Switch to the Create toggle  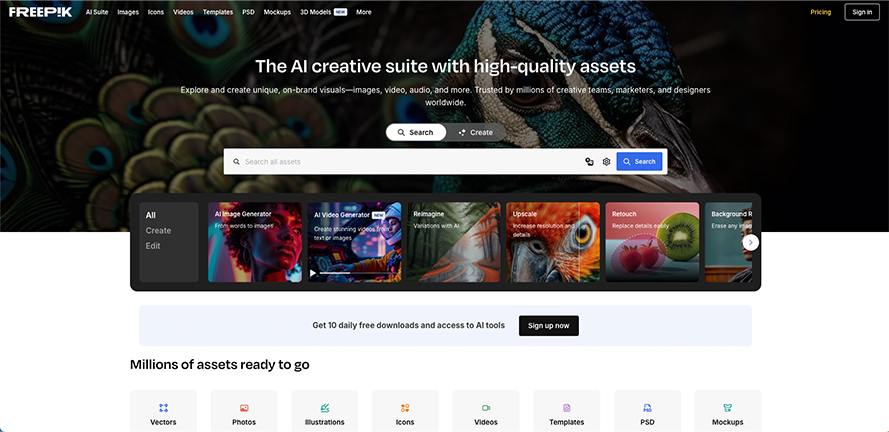pyautogui.click(x=476, y=132)
